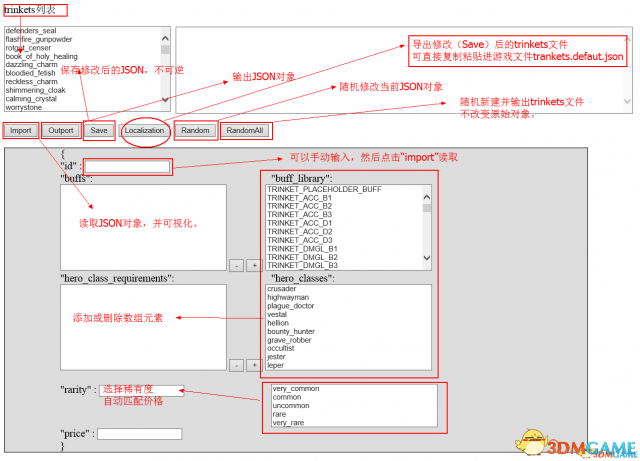
Task: Select TRINKET_ACC_B2 buff
Action: [x=300, y=206]
